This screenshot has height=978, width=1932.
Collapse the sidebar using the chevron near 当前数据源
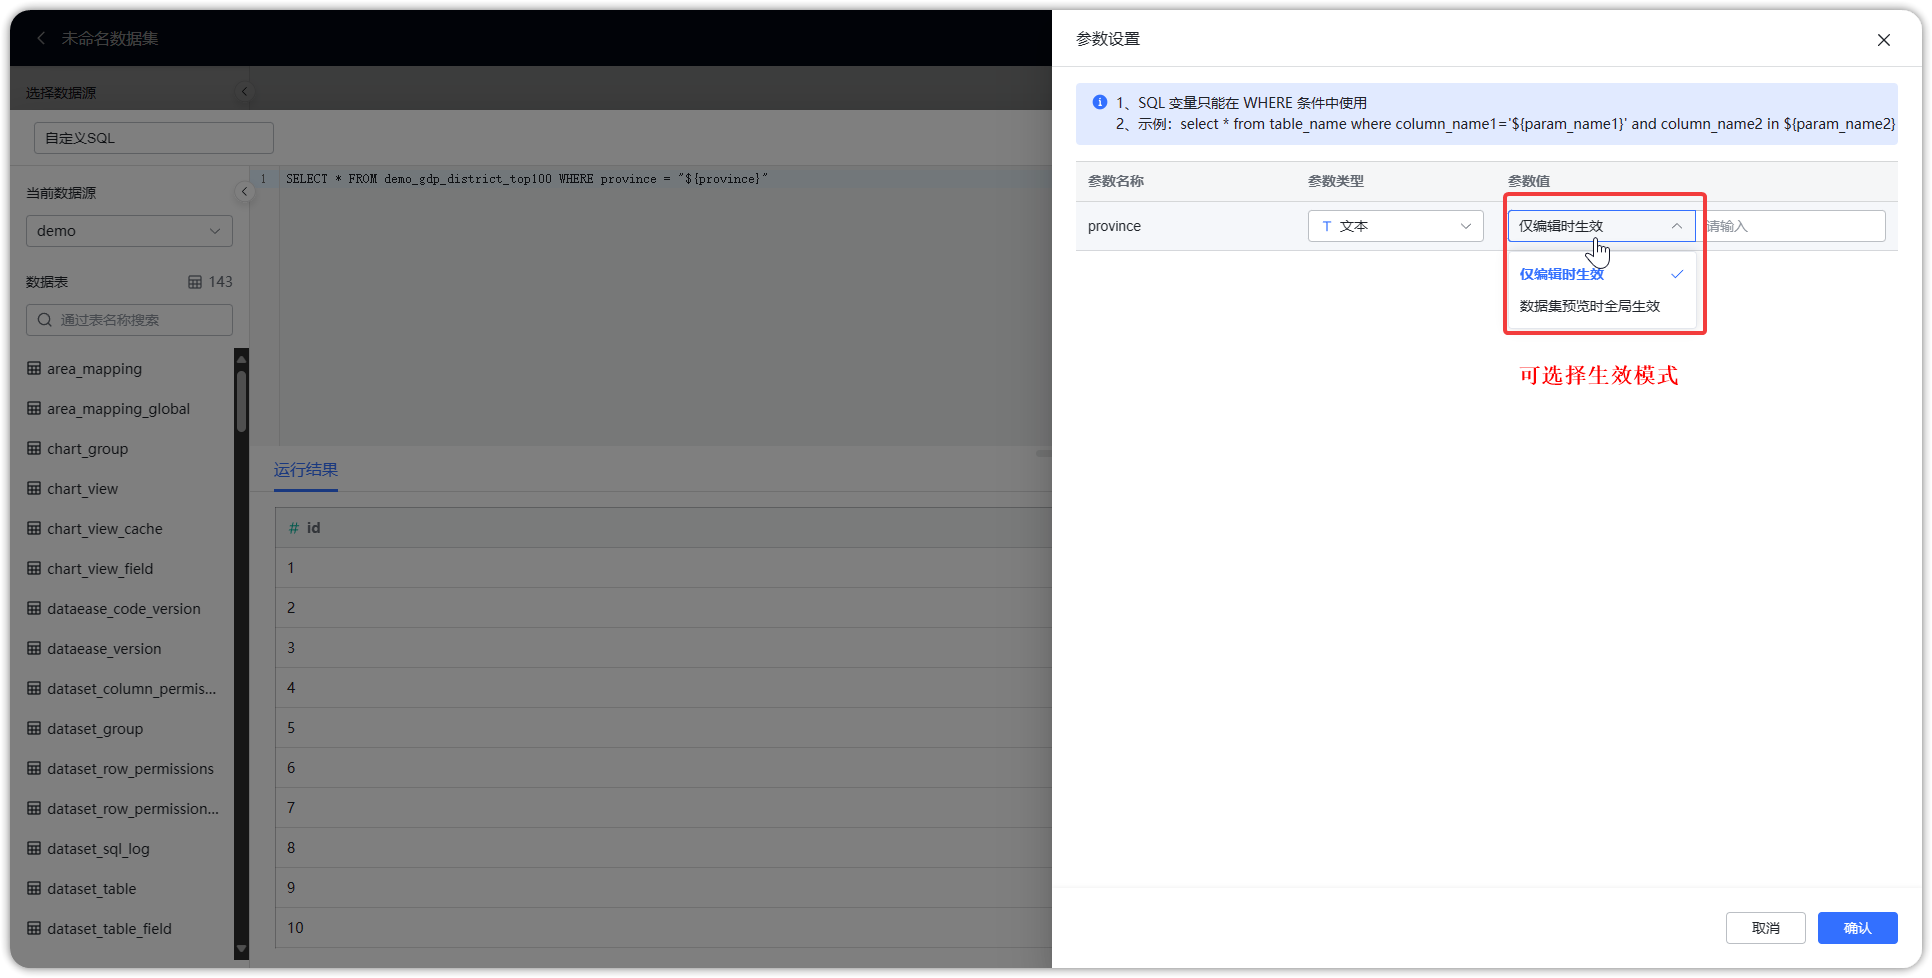[244, 191]
